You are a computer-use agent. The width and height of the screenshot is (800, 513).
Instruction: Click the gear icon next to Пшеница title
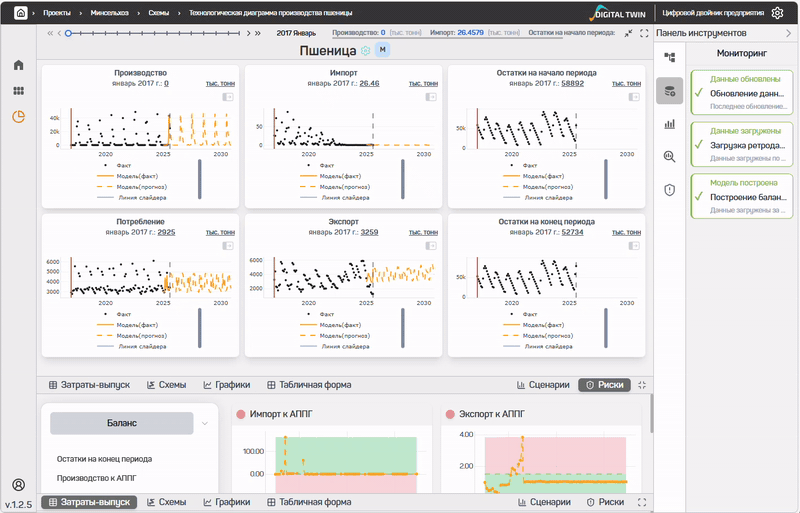[x=365, y=50]
